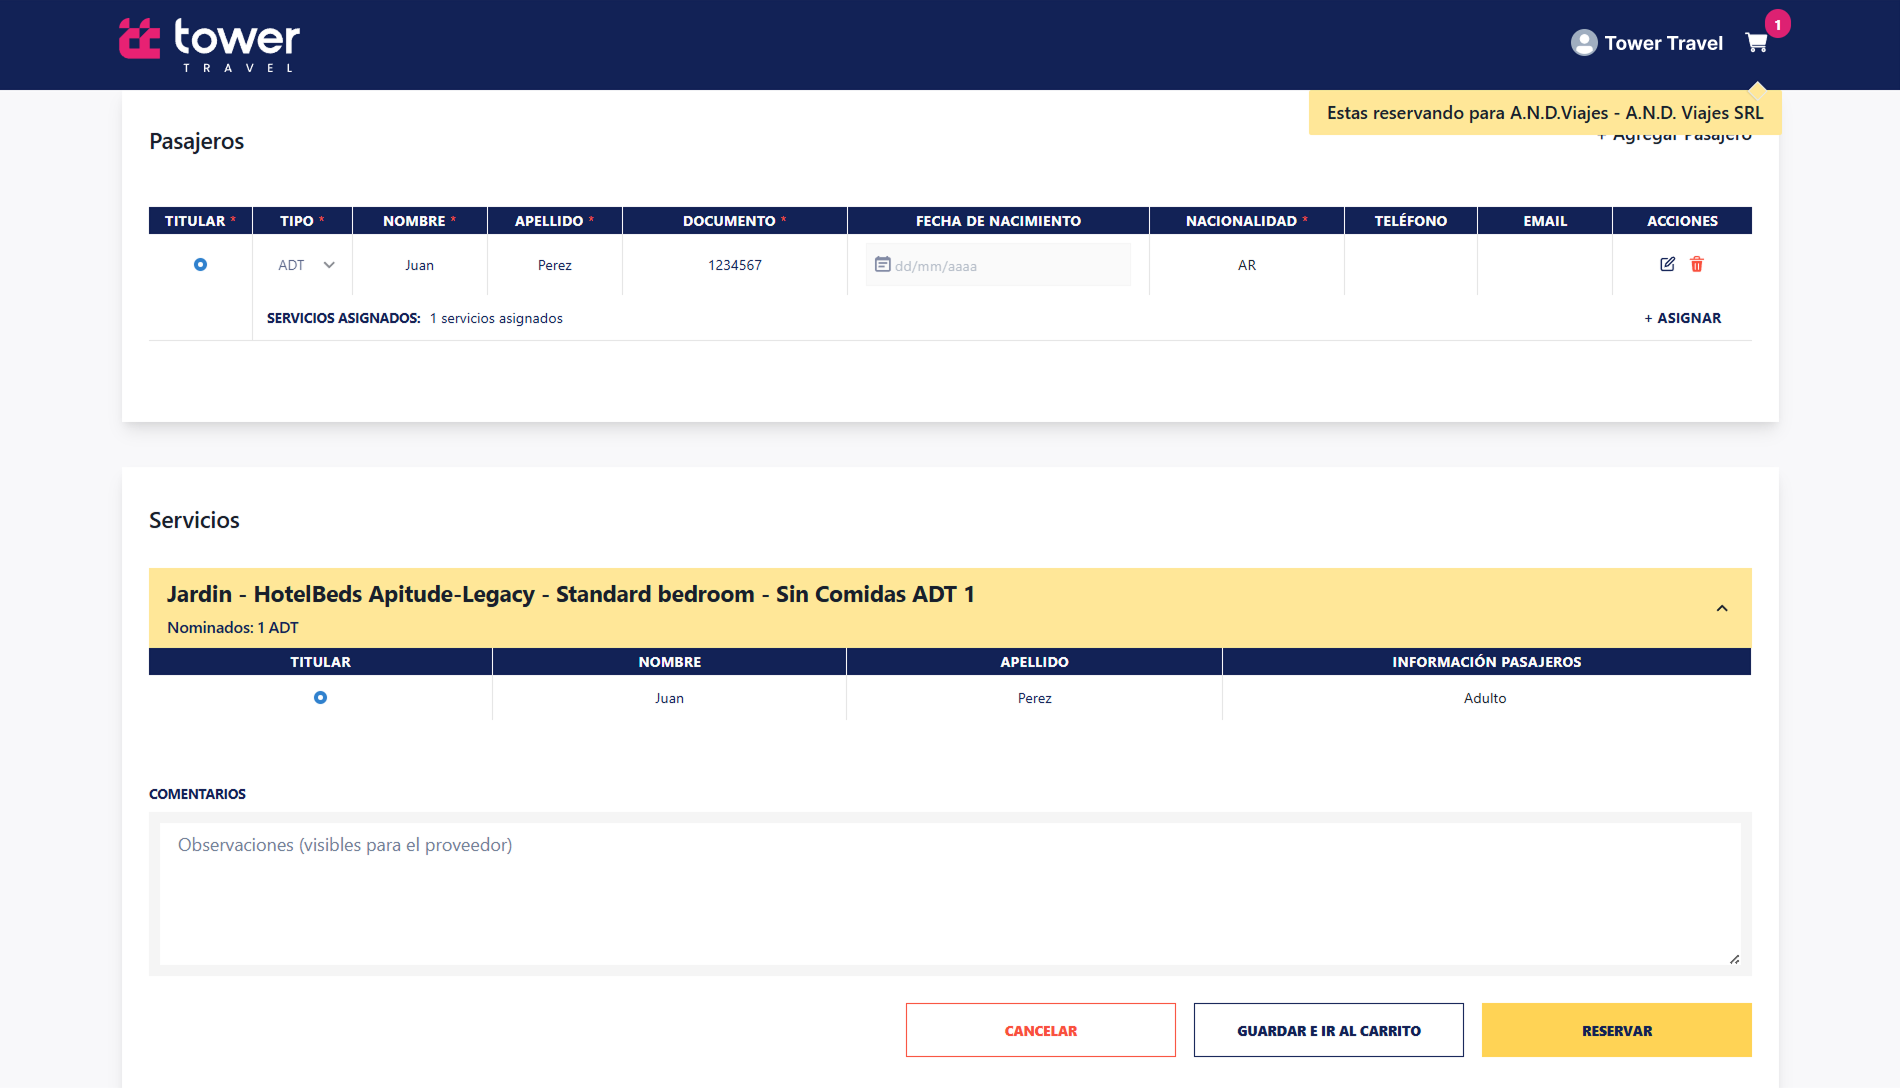Screen dimensions: 1900x1088
Task: Click the cart notification badge
Action: (x=1778, y=24)
